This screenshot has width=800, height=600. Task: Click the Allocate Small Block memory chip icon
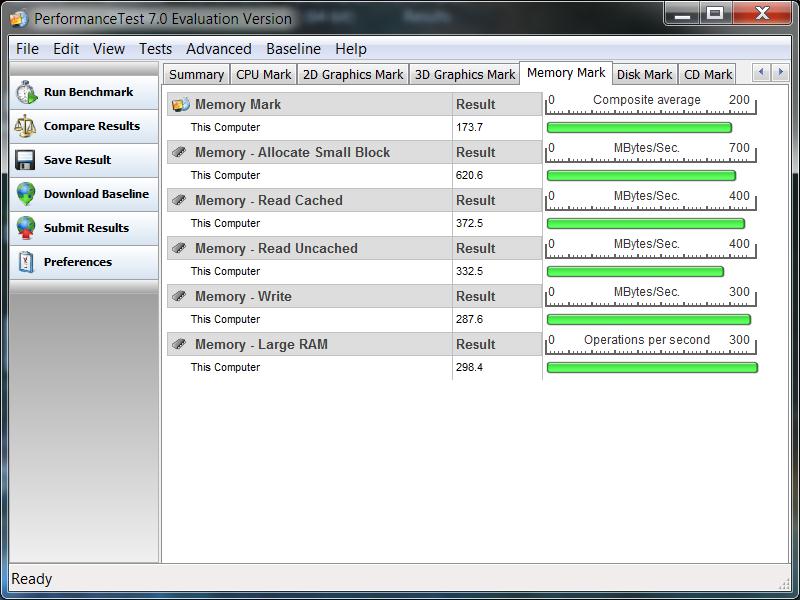(179, 152)
